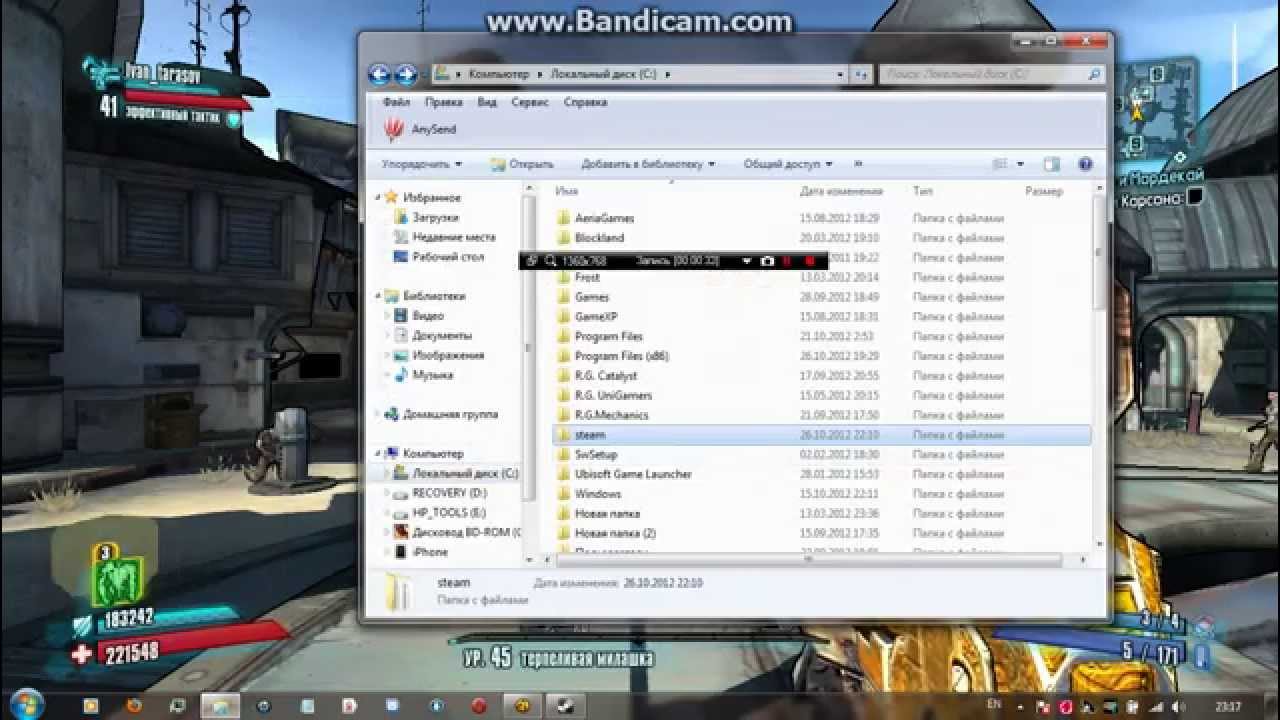Open the Упорядочить dropdown
This screenshot has width=1280, height=720.
pos(421,164)
